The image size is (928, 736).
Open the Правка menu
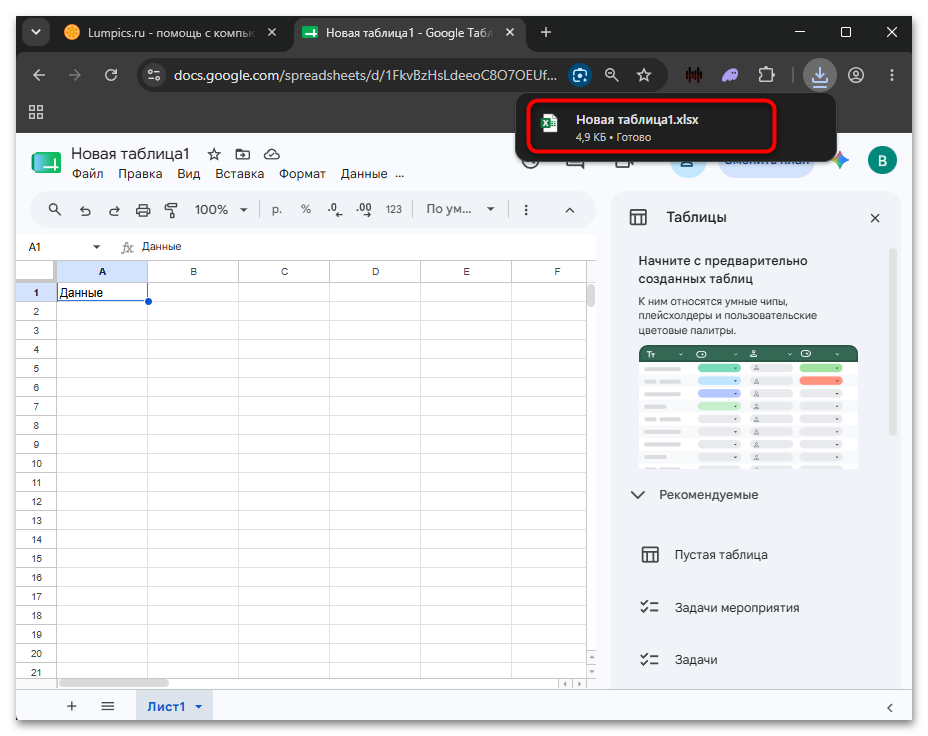tap(140, 174)
